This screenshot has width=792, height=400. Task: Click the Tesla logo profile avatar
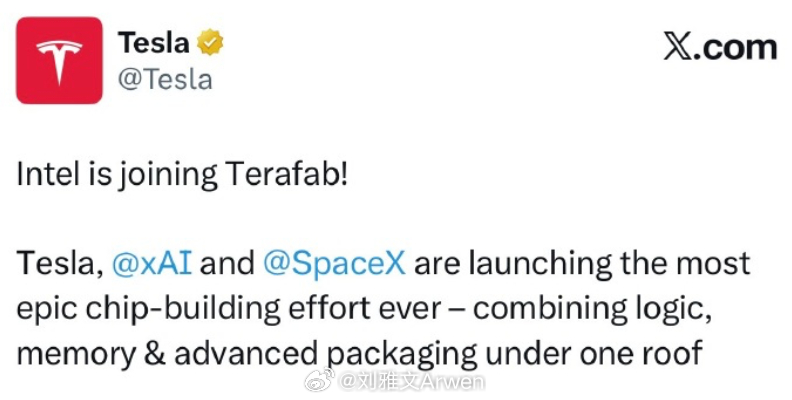58,60
